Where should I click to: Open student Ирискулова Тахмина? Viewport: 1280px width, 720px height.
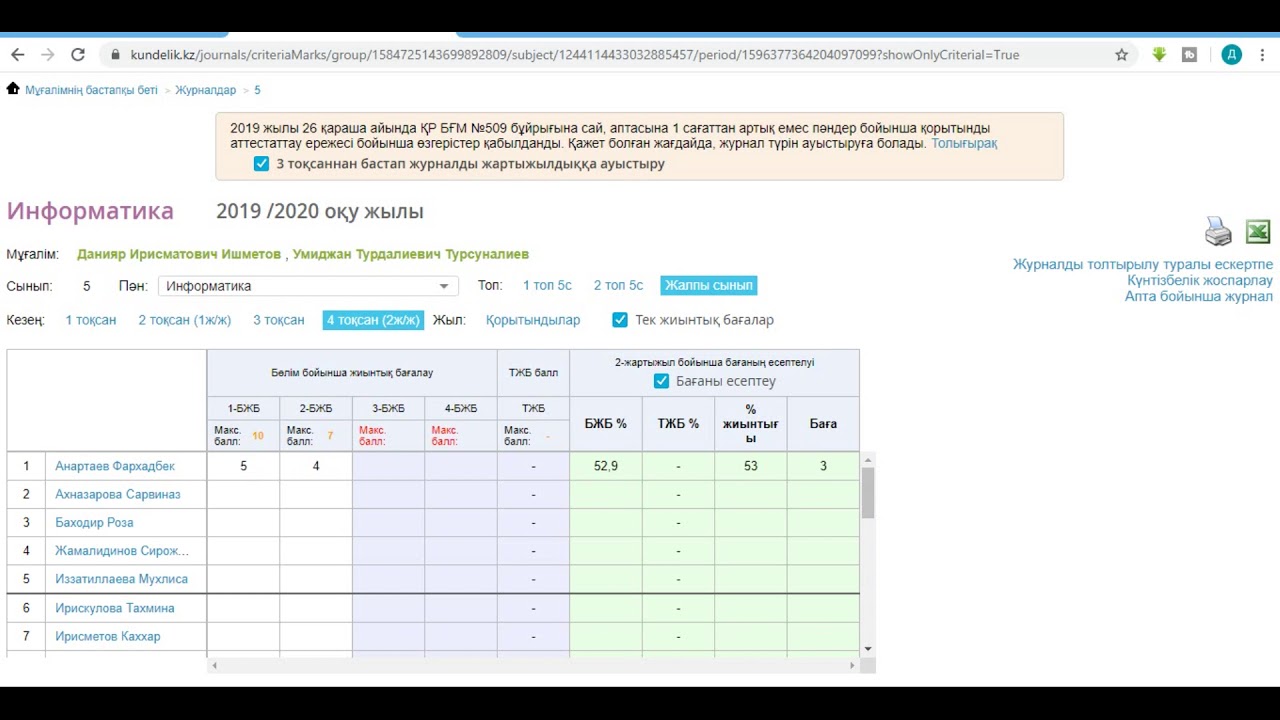pyautogui.click(x=115, y=608)
